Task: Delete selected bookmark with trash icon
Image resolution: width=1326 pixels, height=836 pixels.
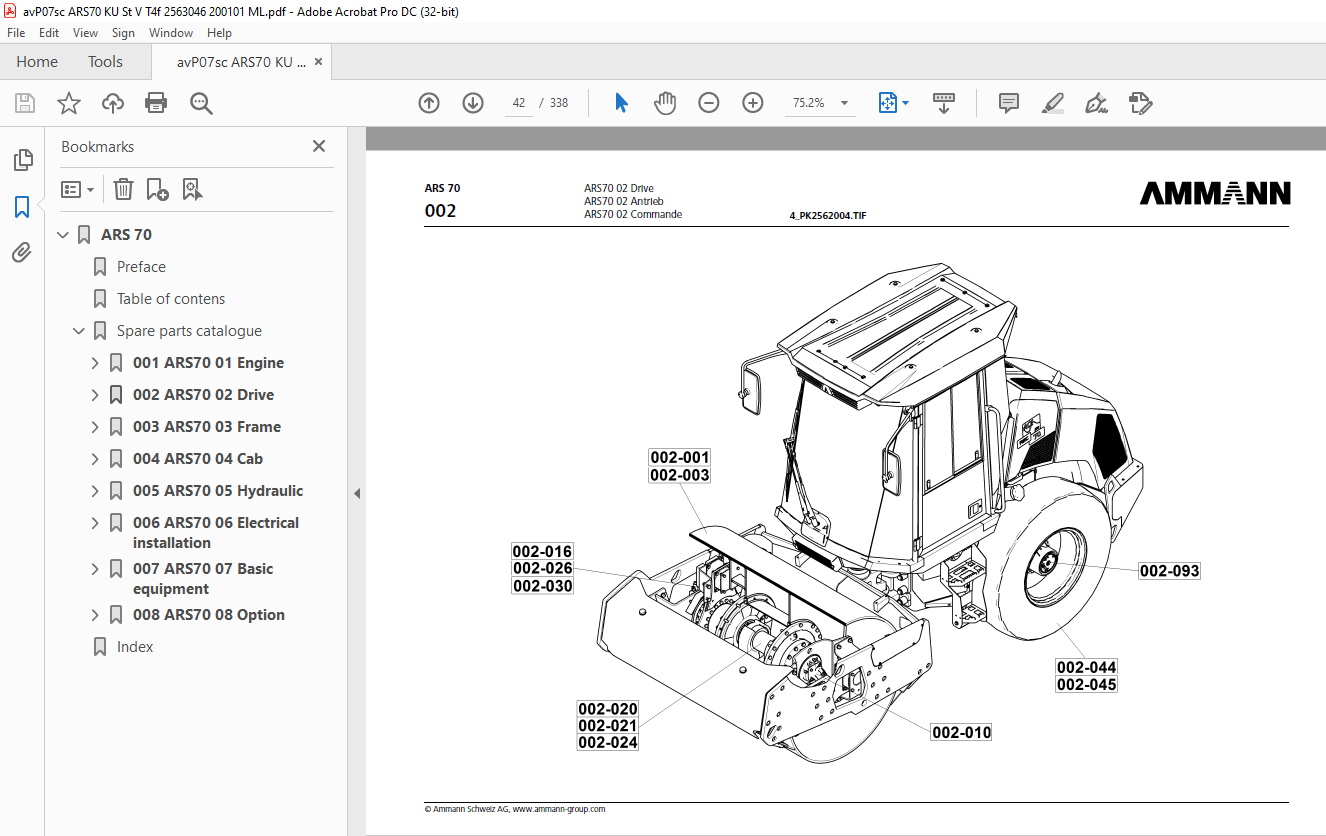Action: (123, 189)
